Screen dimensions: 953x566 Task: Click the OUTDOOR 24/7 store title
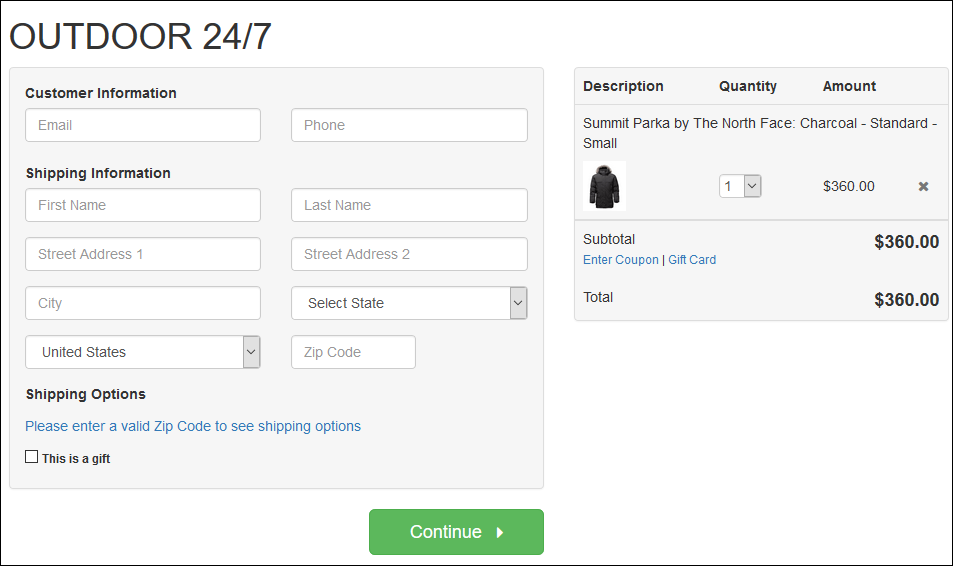[x=140, y=36]
